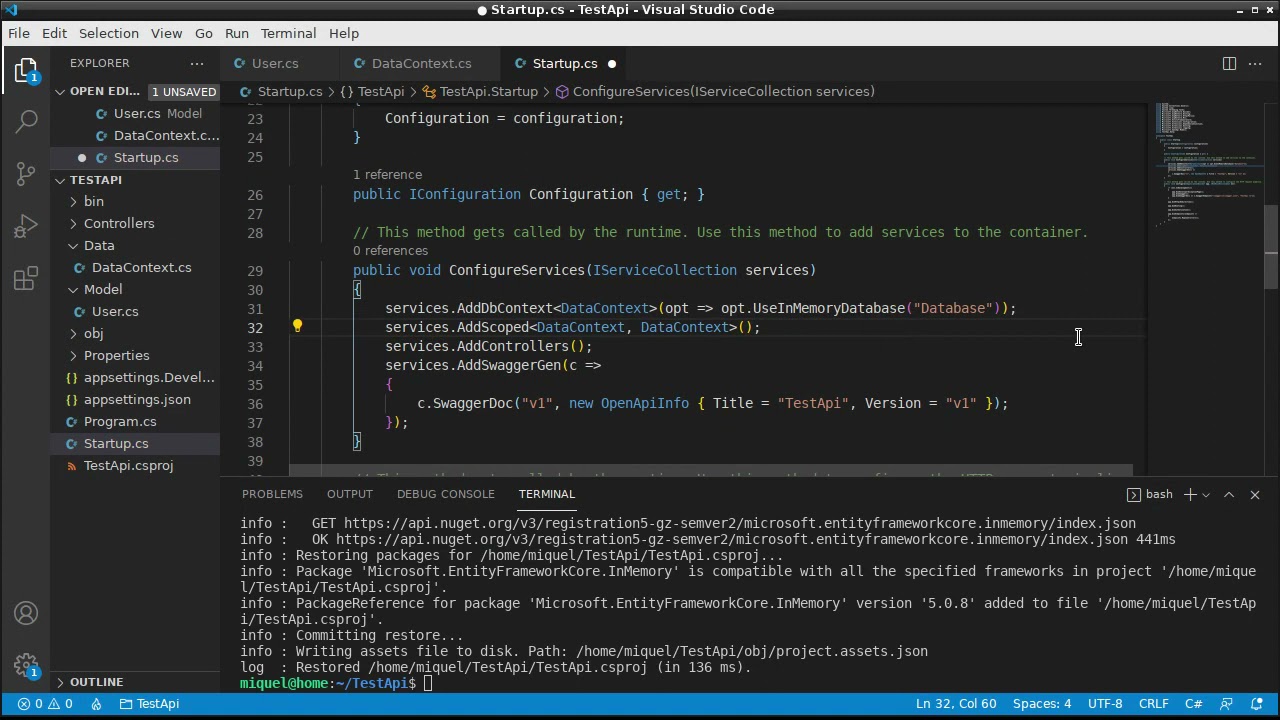Click the errors and warnings status indicator
Image resolution: width=1280 pixels, height=720 pixels.
pyautogui.click(x=45, y=703)
